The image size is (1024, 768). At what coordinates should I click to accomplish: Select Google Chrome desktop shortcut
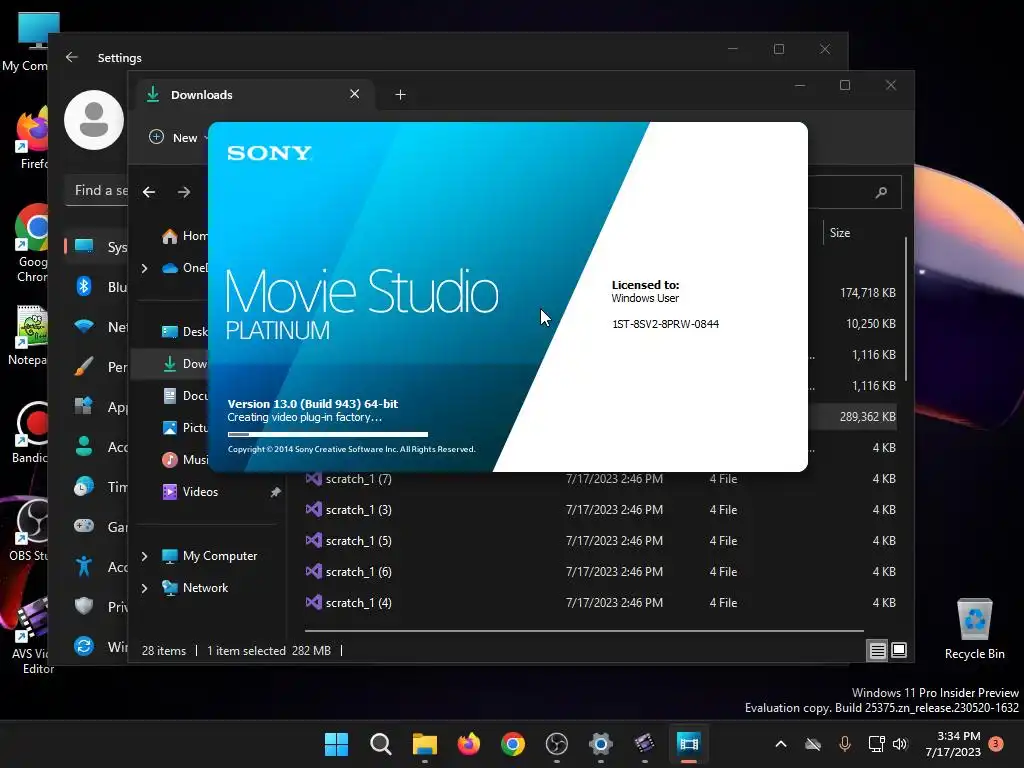[31, 243]
